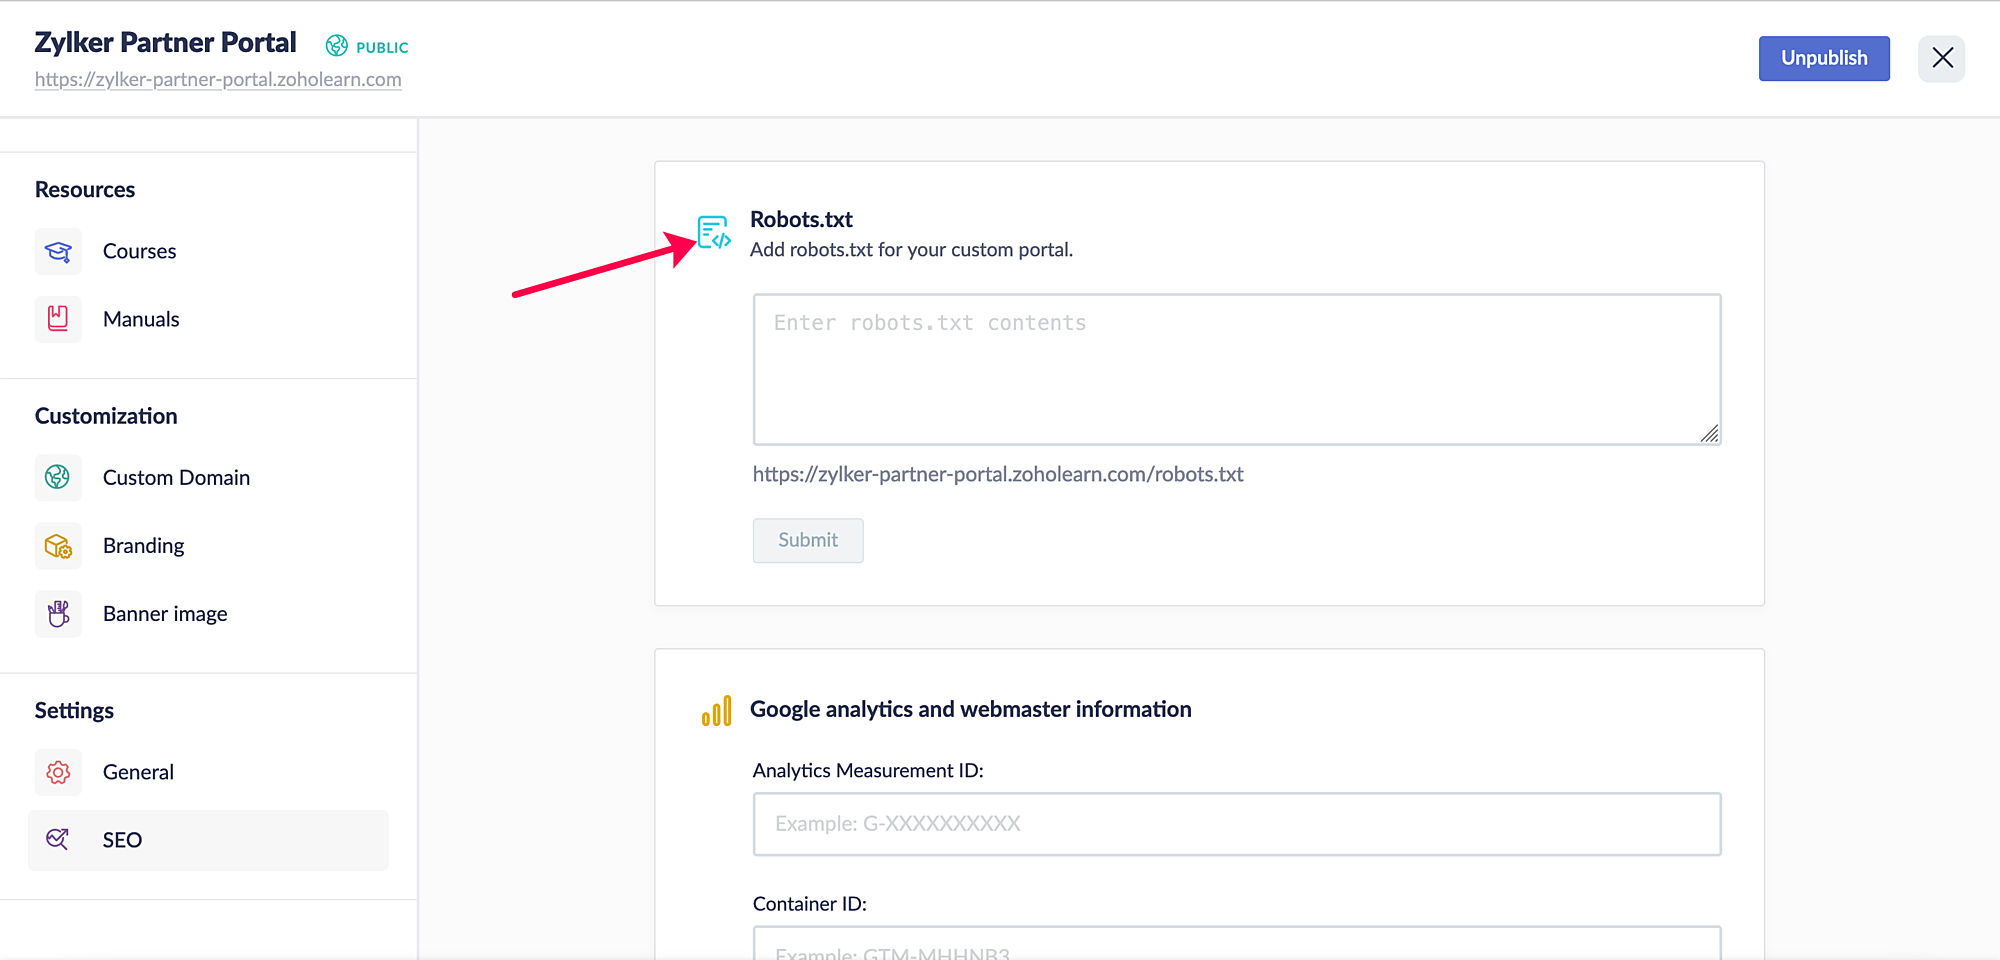Open the Manuals section

point(141,319)
